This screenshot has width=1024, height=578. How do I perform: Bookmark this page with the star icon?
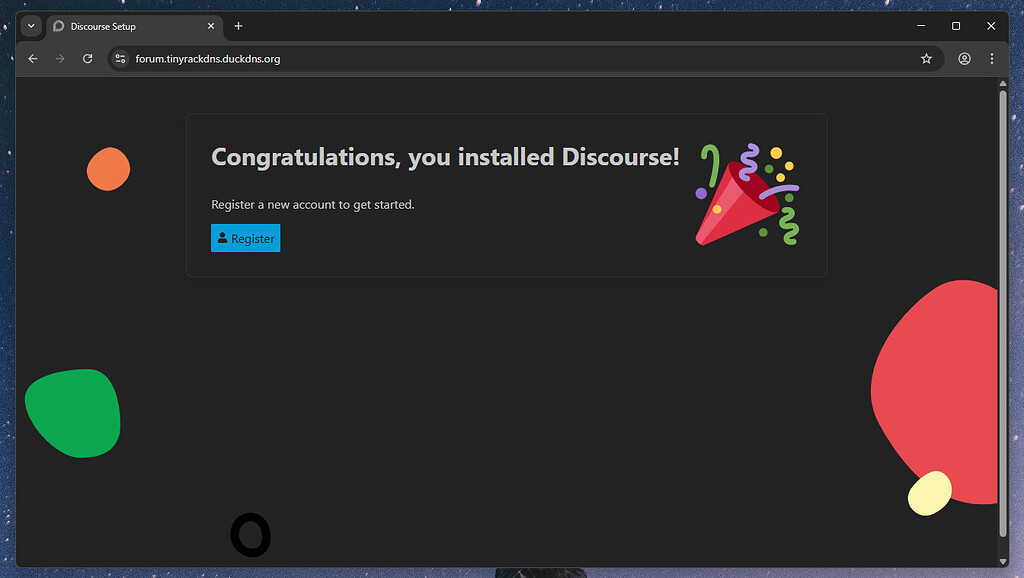point(926,59)
